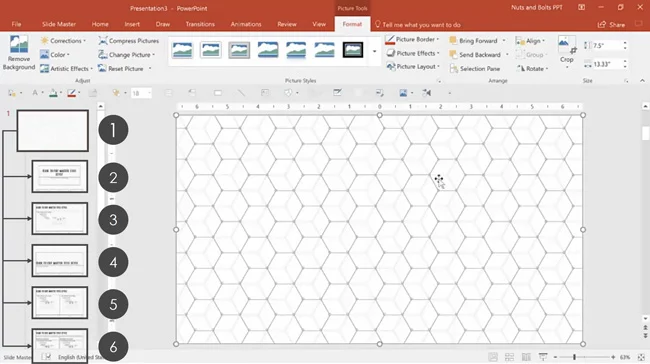The height and width of the screenshot is (364, 650).
Task: Click the zoom in plus button
Action: pos(613,357)
